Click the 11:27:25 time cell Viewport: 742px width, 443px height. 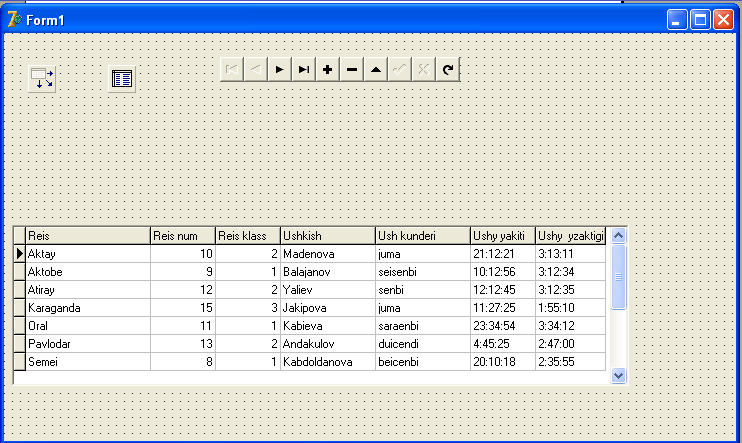coord(503,308)
